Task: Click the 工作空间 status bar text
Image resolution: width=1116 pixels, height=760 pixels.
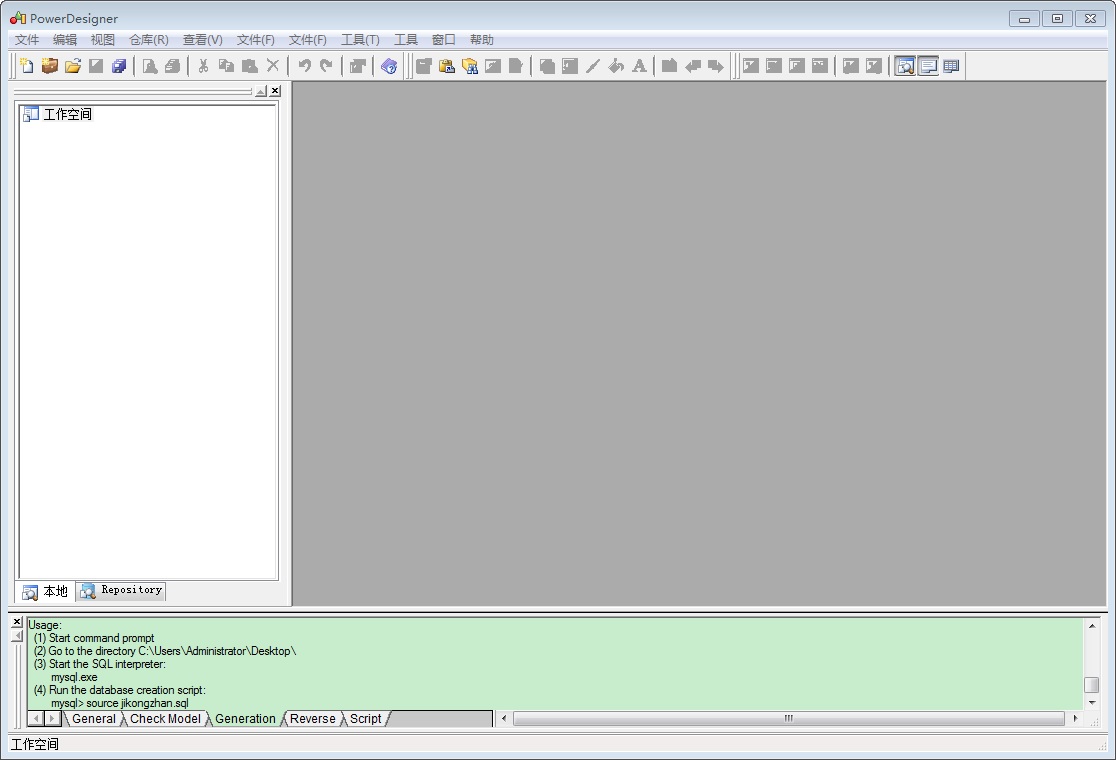Action: coord(35,744)
